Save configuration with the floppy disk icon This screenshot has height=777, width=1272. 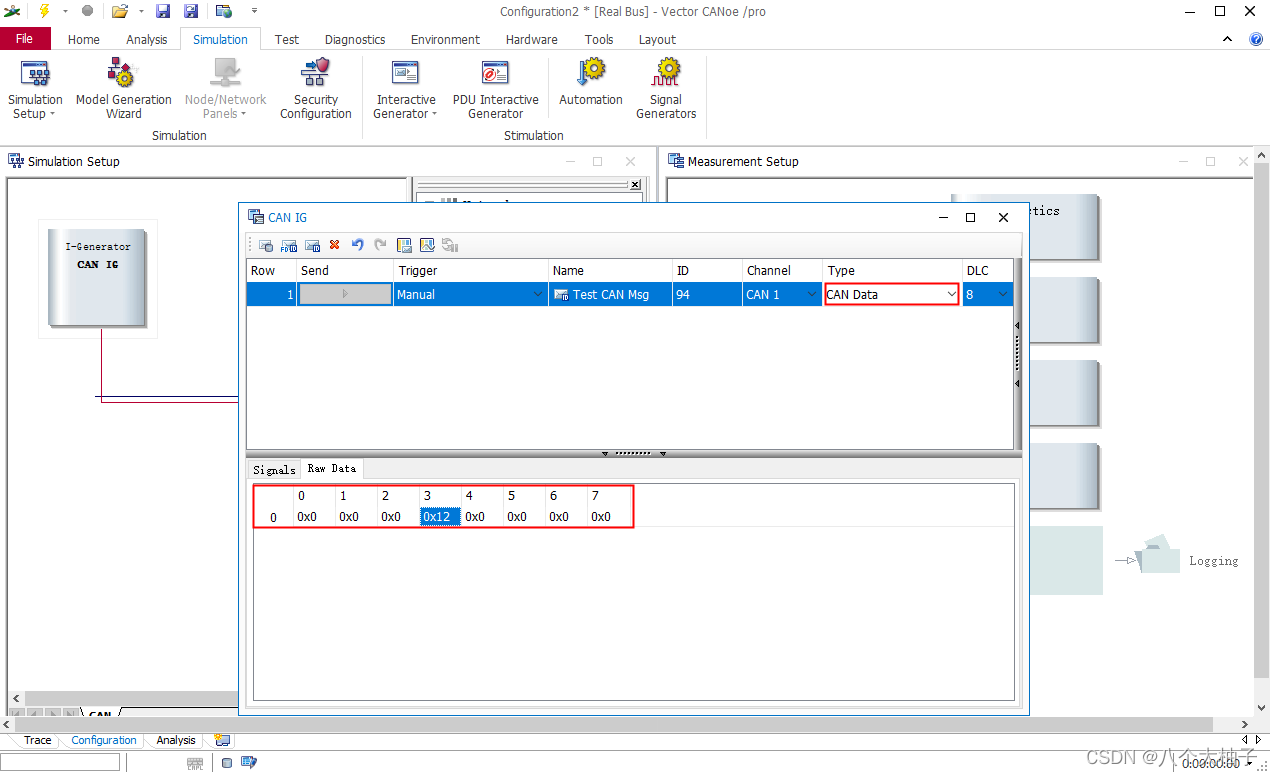click(x=163, y=11)
